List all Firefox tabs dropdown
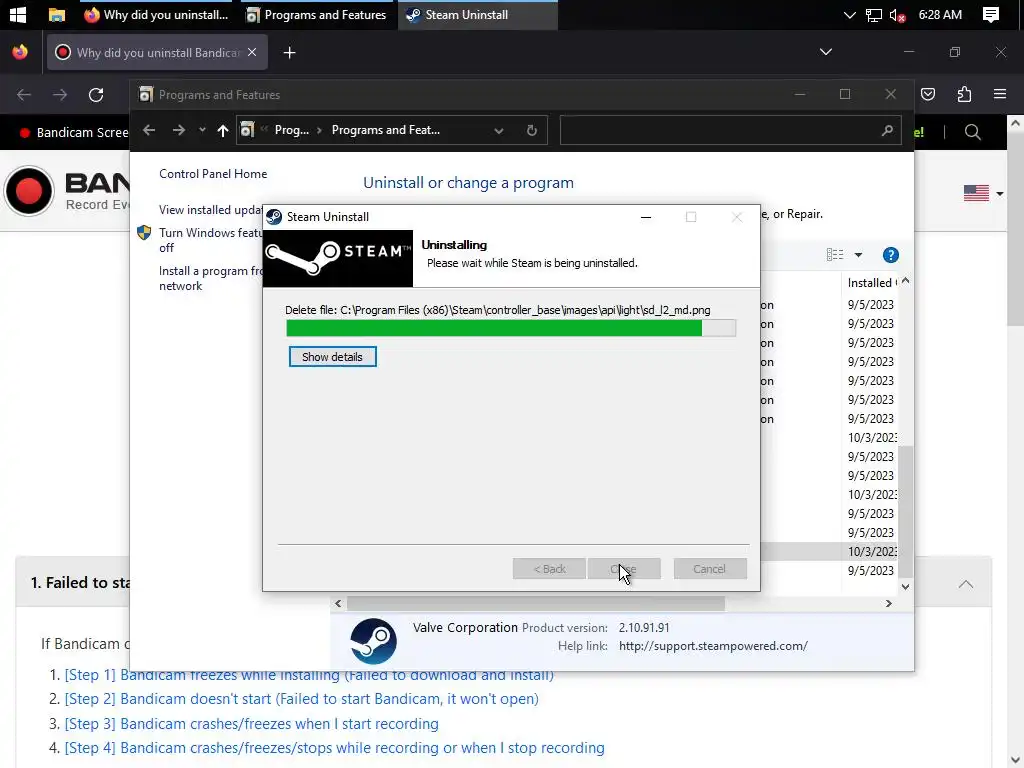 coord(825,52)
